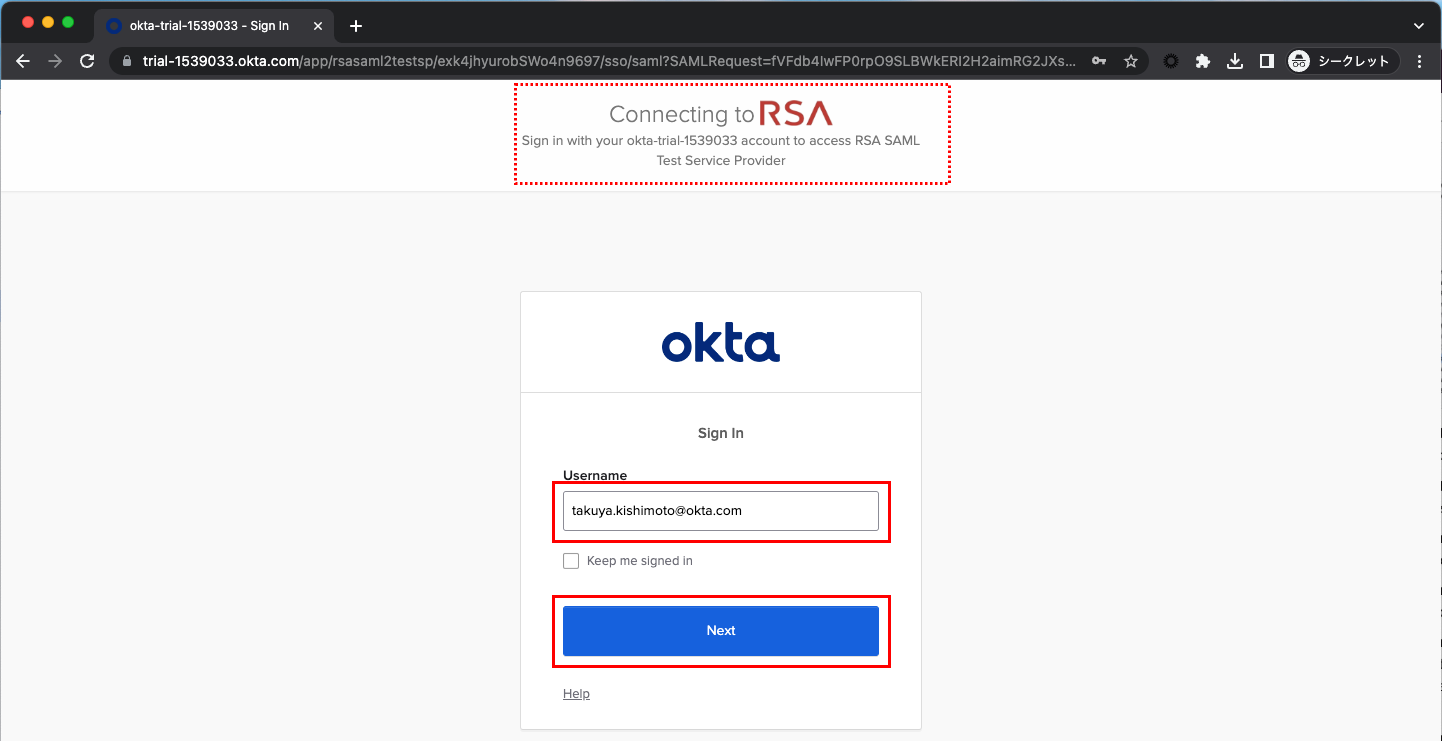Viewport: 1442px width, 741px height.
Task: Toggle the browser side panel icon
Action: tap(1266, 61)
